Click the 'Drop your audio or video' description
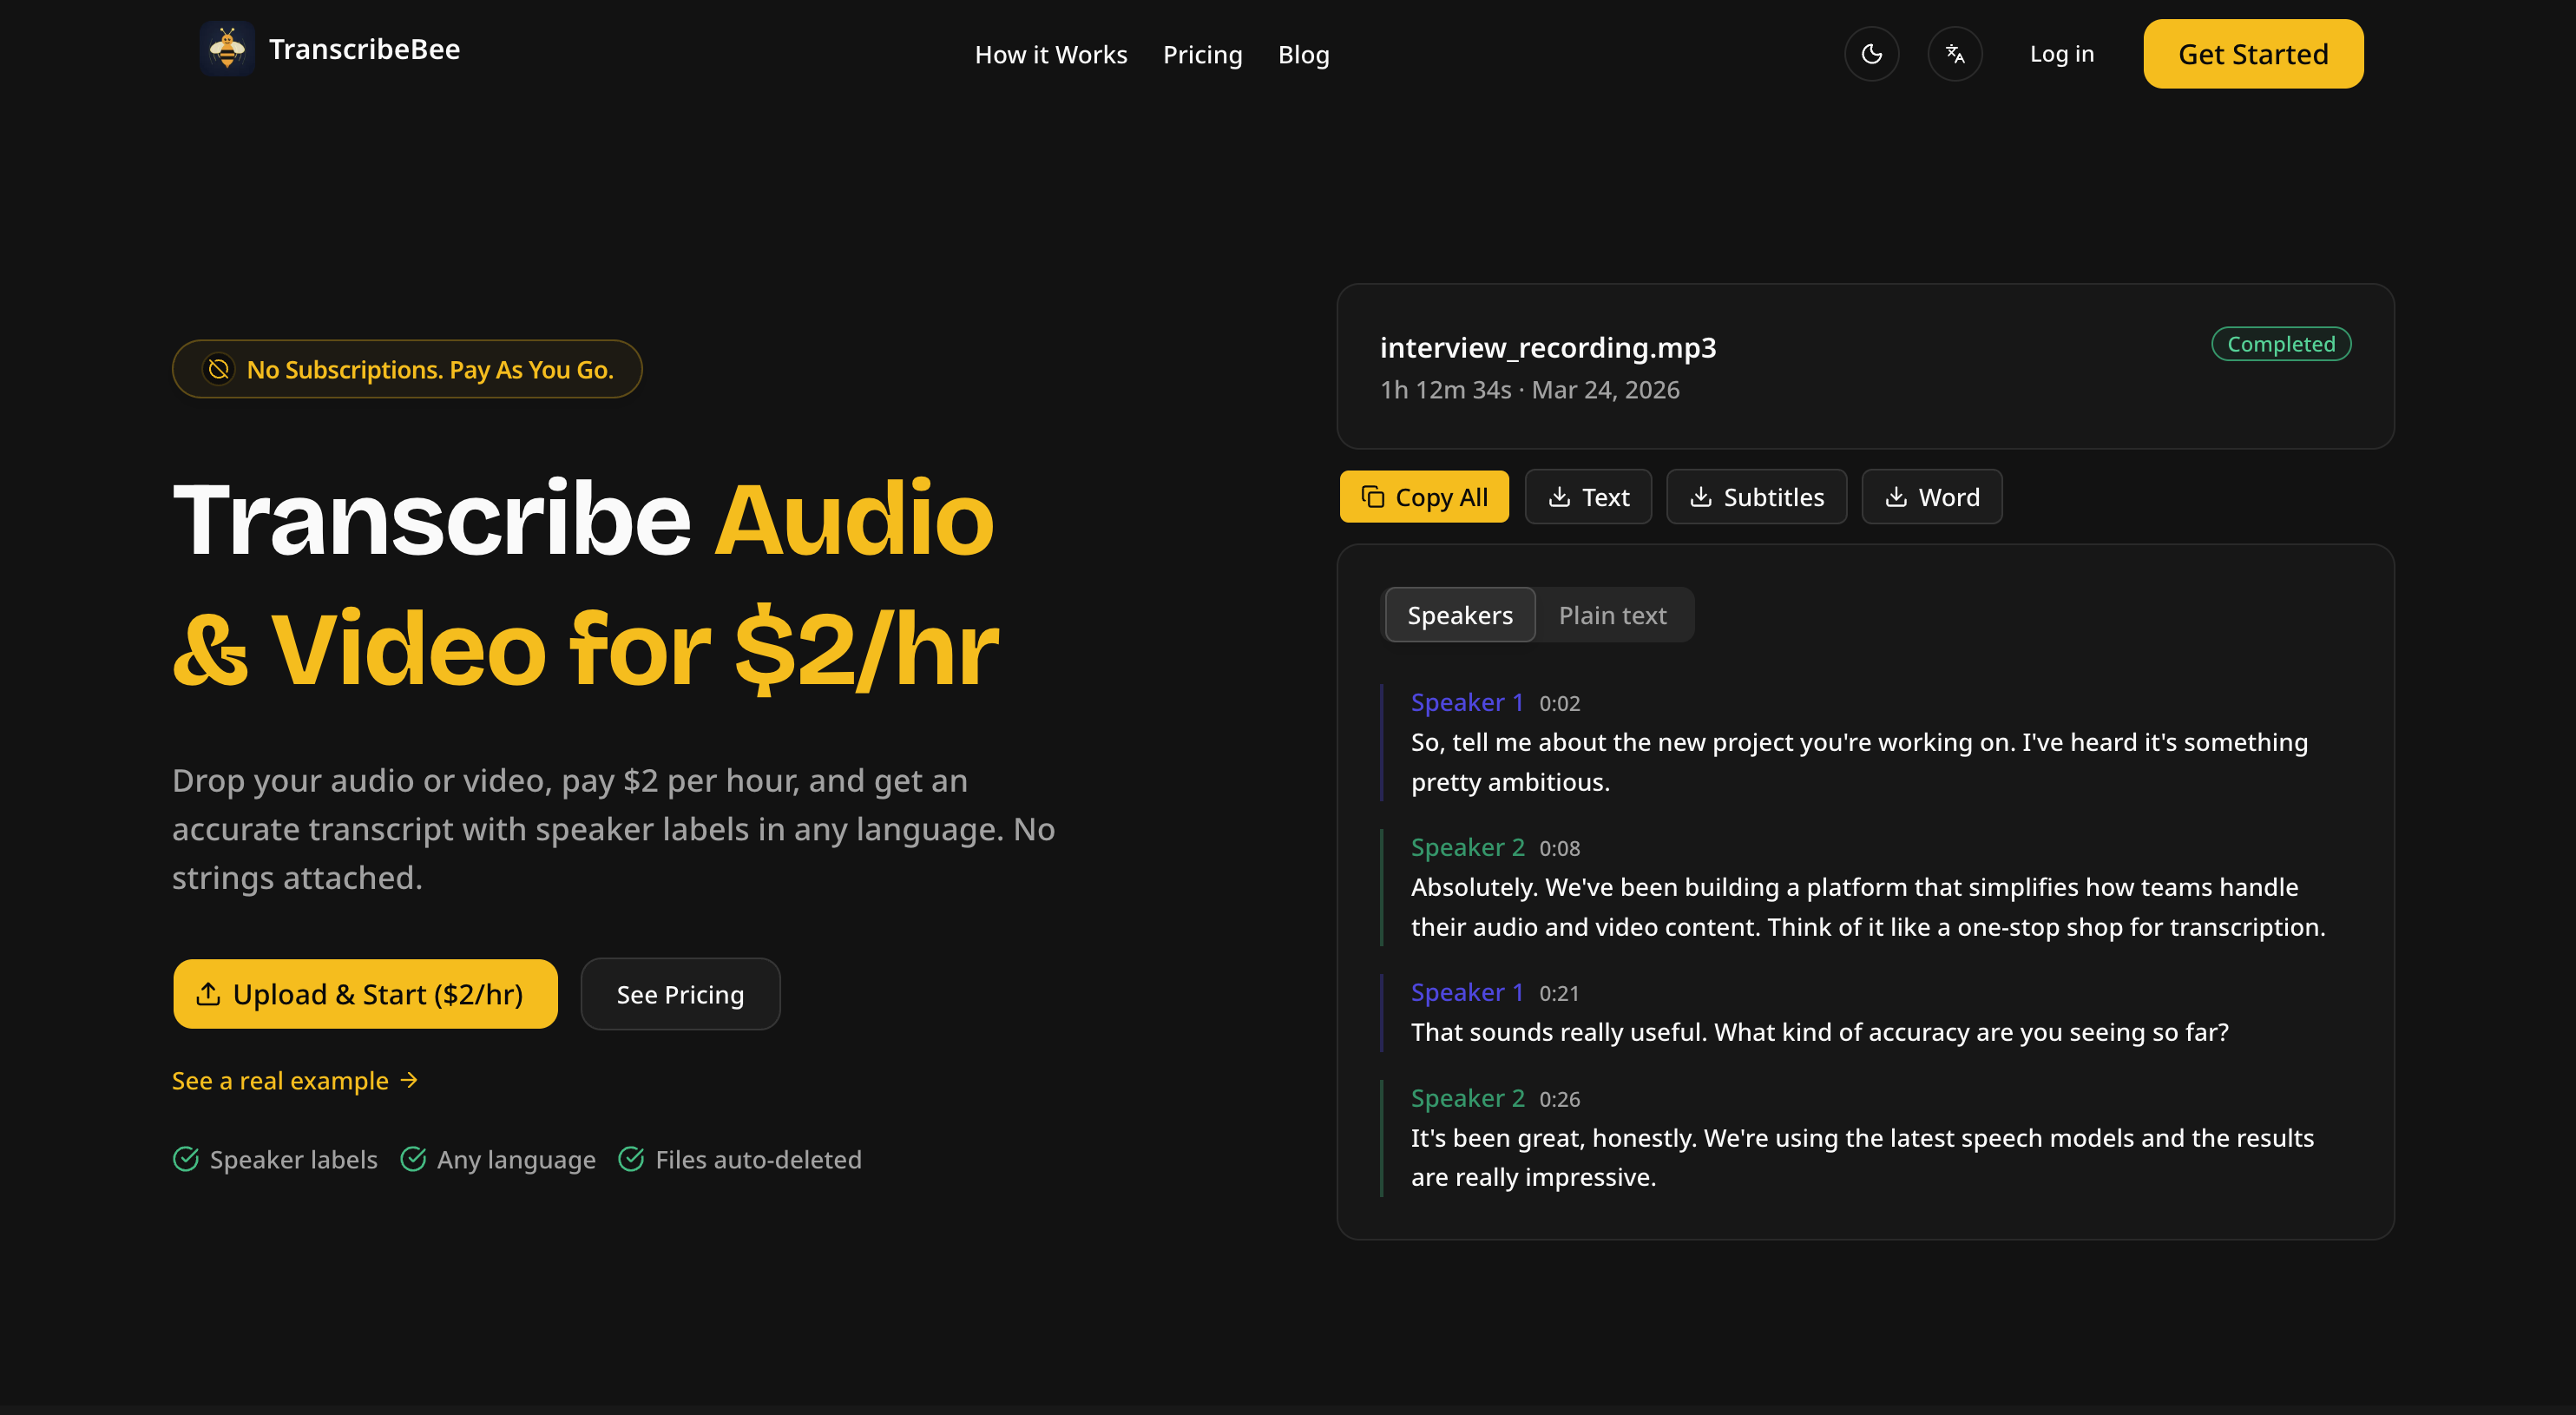This screenshot has width=2576, height=1415. (613, 829)
